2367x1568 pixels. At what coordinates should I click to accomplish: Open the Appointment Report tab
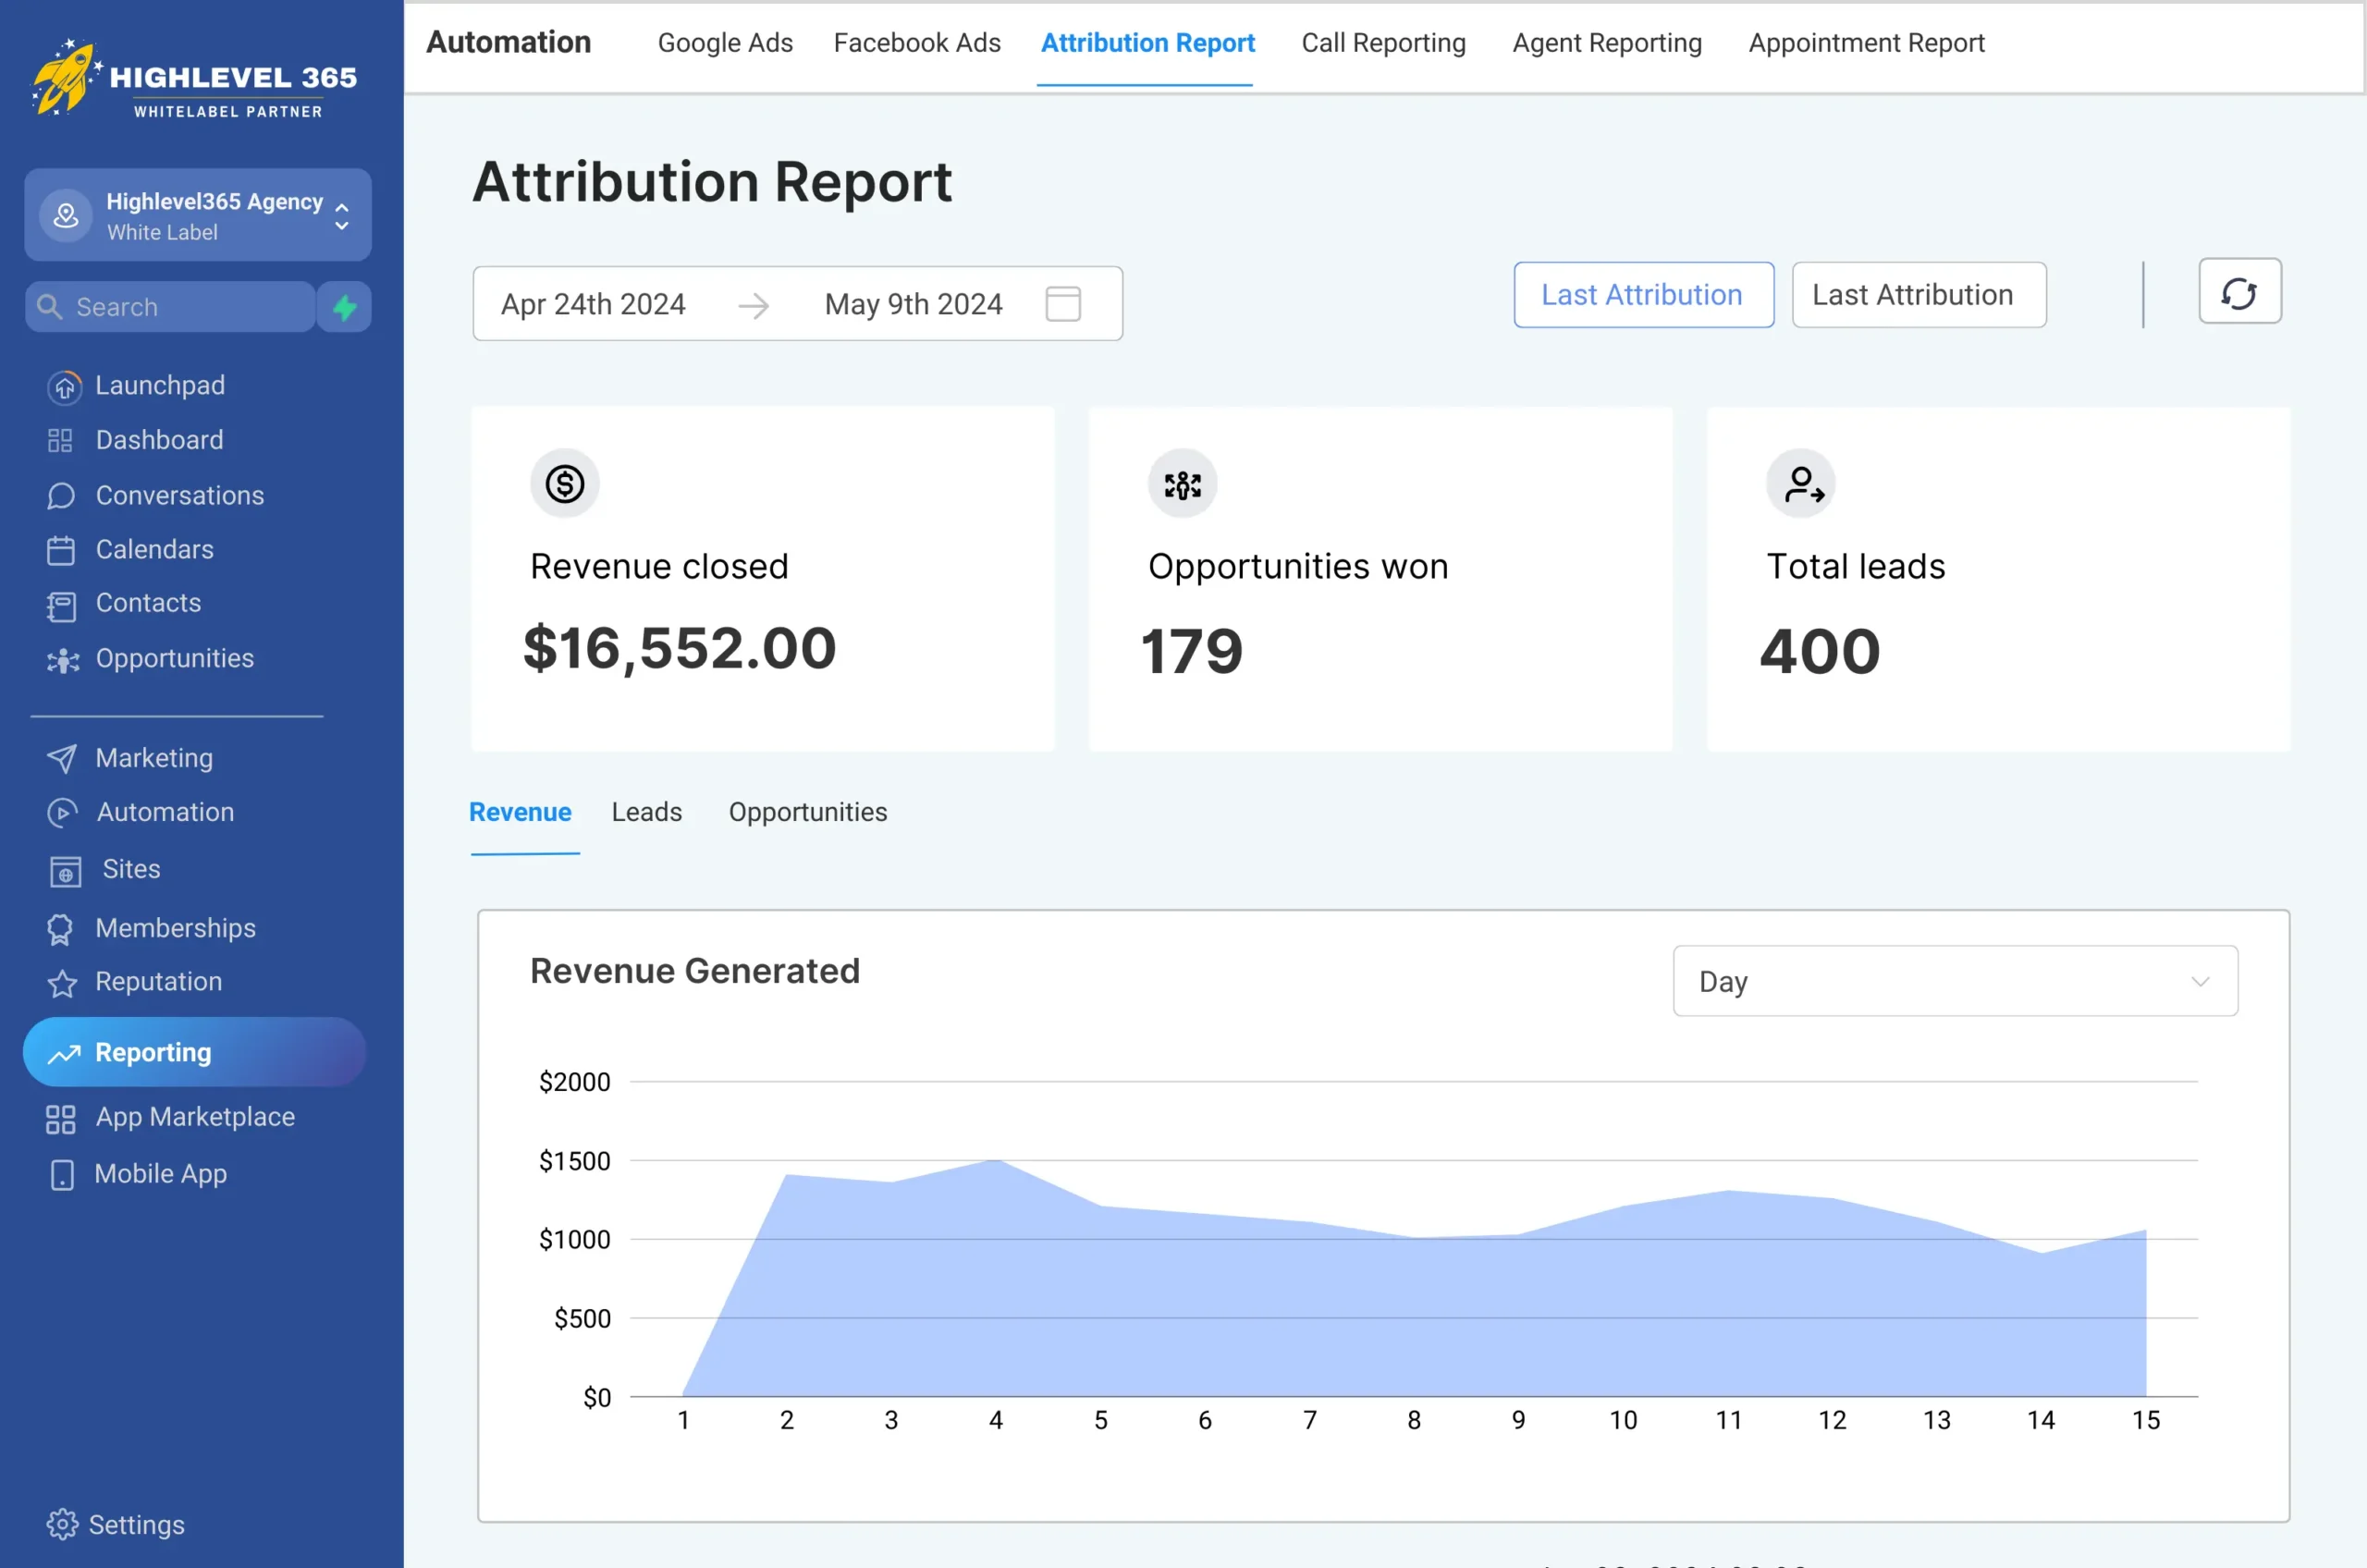1866,43
